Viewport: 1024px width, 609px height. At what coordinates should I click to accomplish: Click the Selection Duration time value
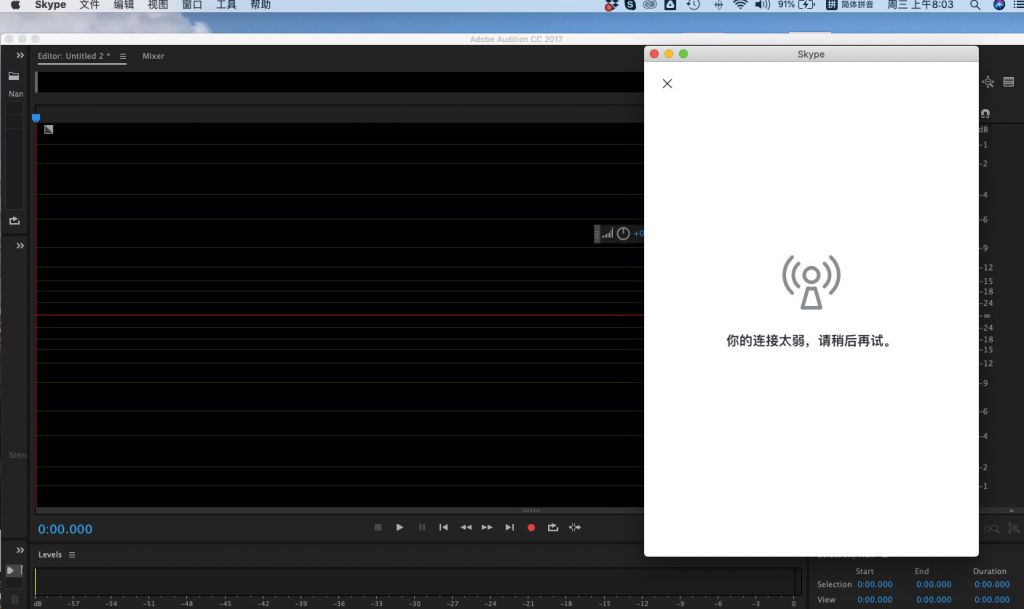pyautogui.click(x=991, y=584)
